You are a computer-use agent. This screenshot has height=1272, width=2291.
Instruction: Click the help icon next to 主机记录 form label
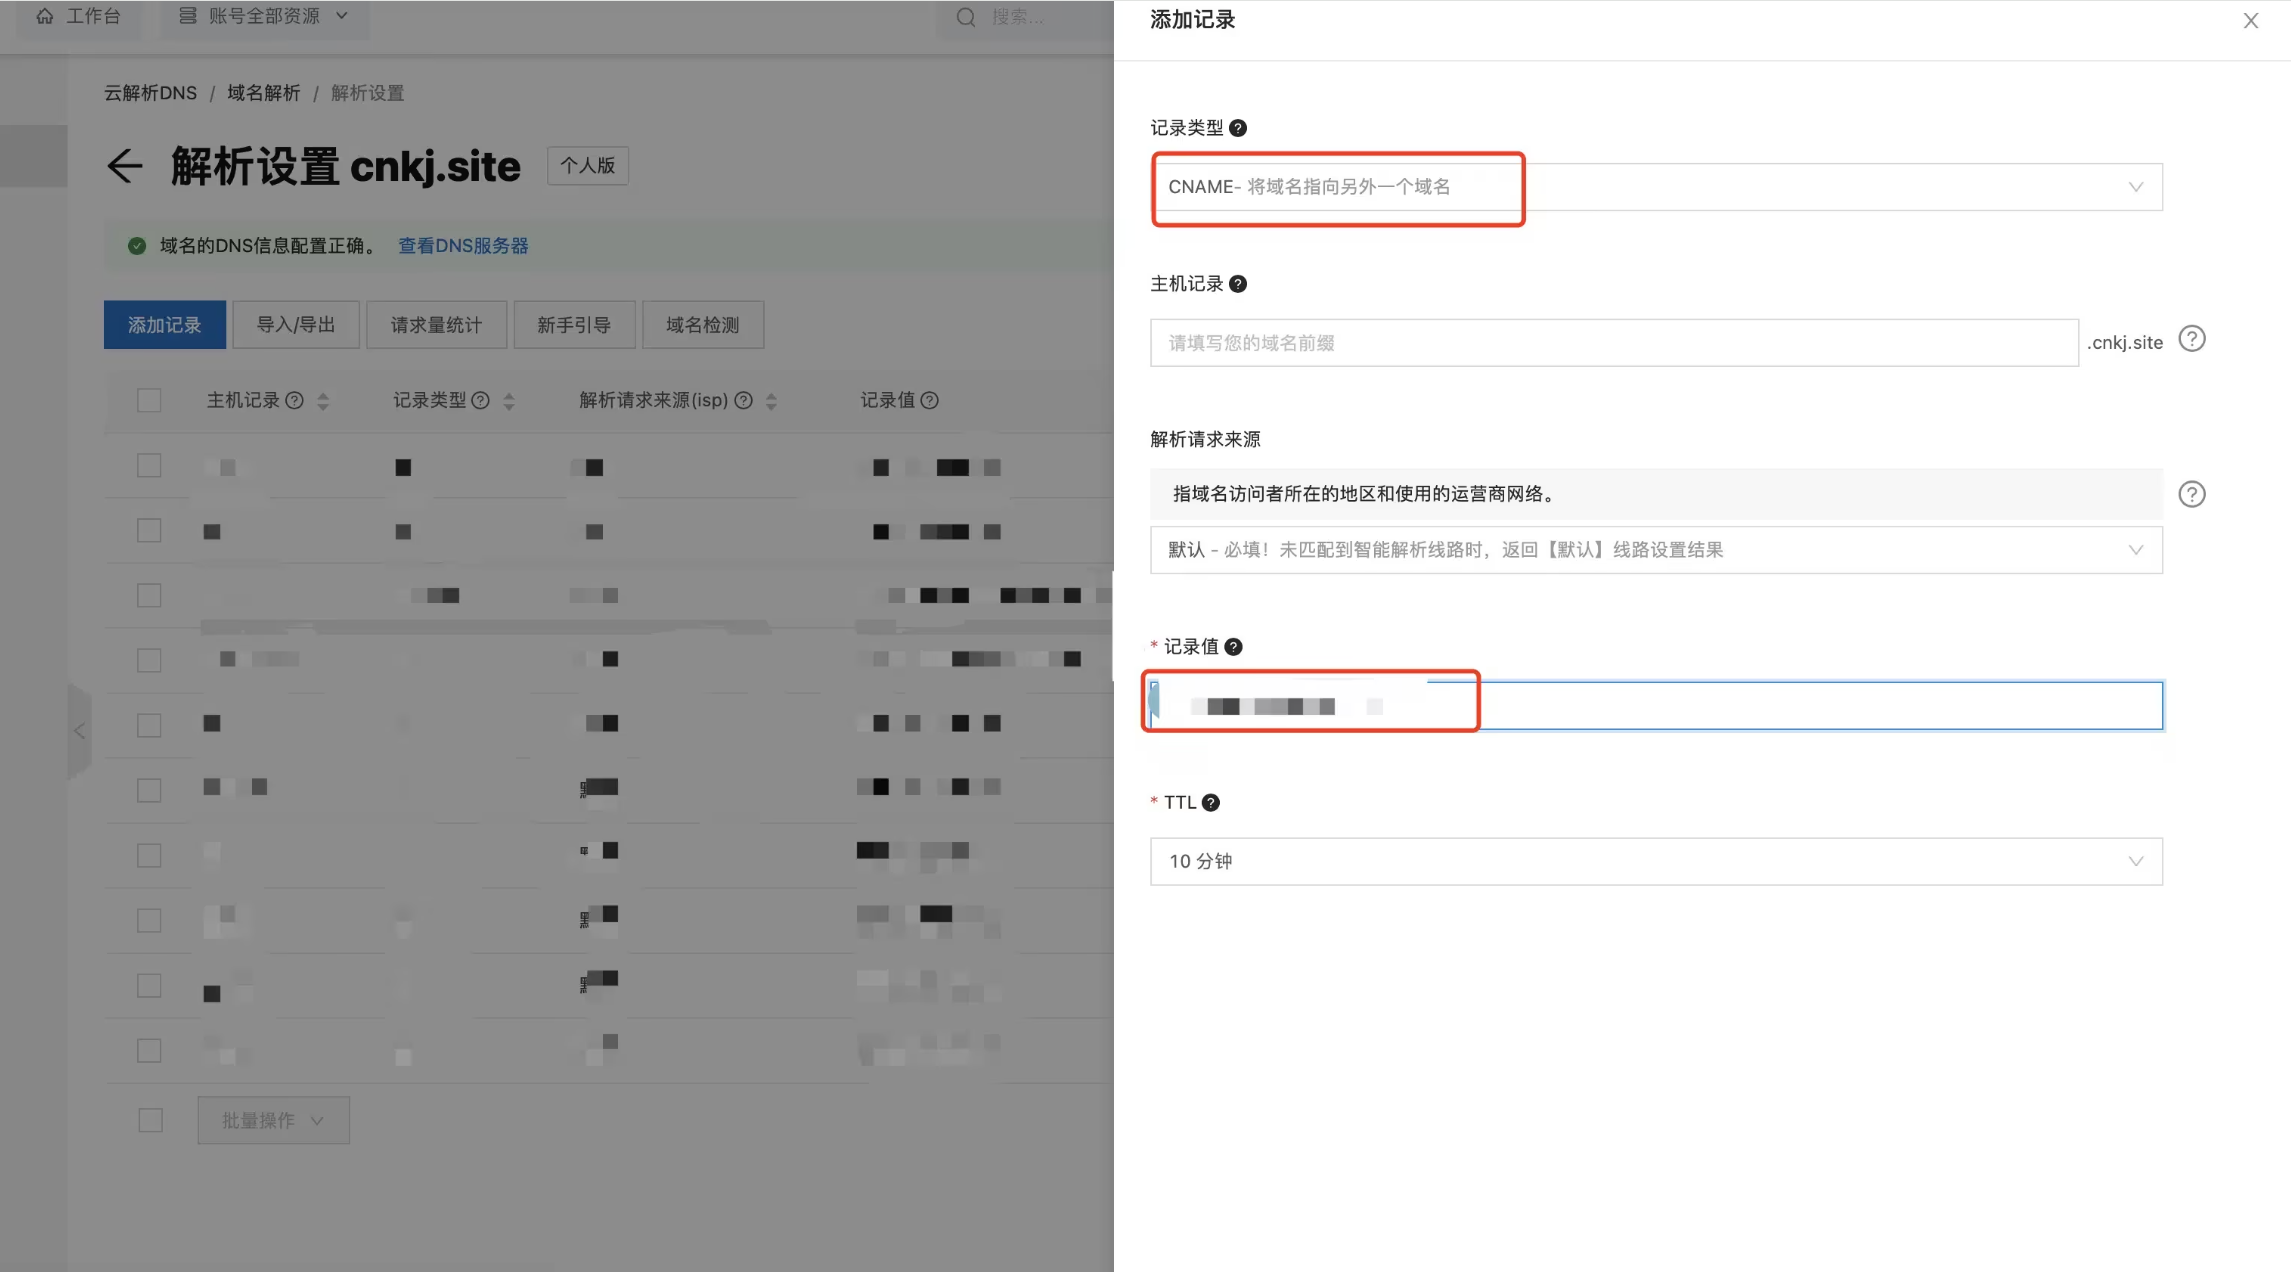point(1238,284)
